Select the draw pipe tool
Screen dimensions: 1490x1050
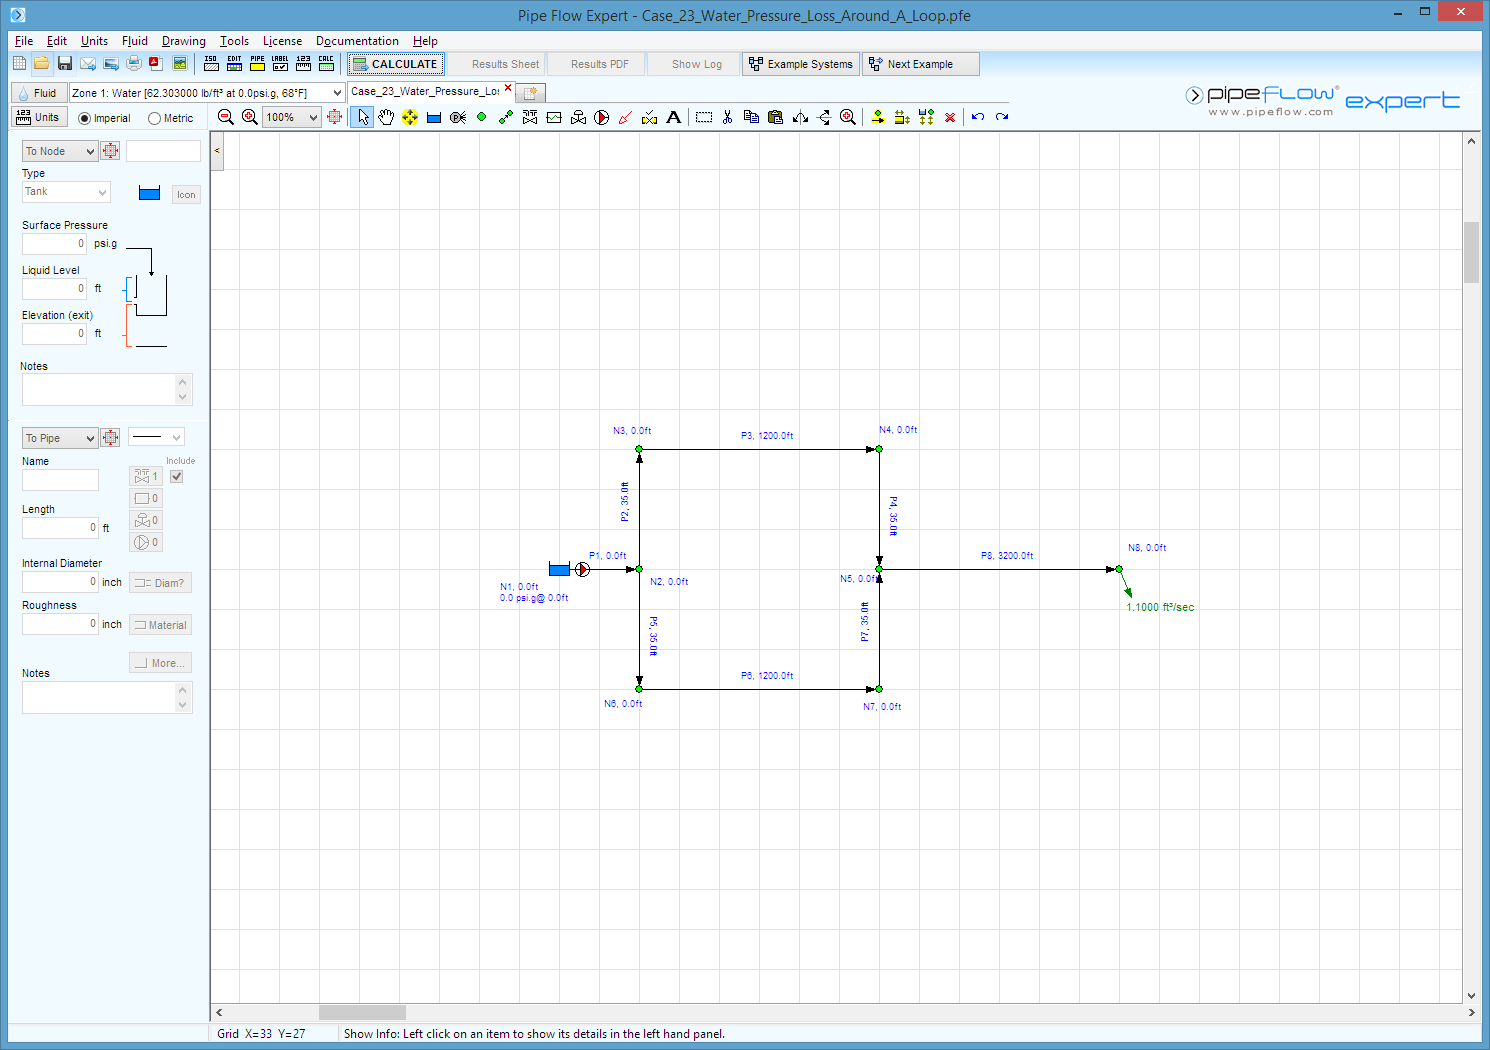coord(506,117)
